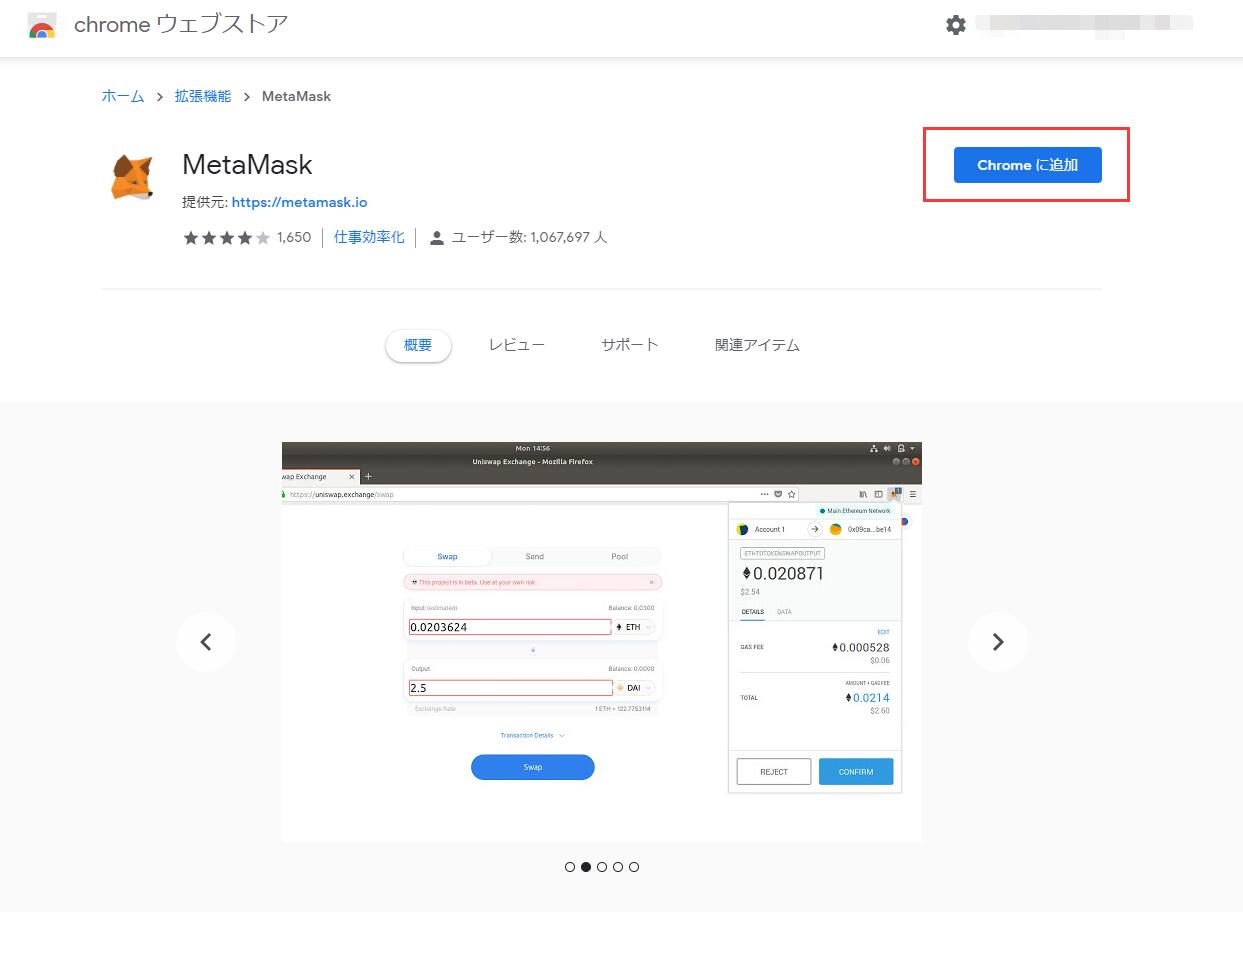
Task: Show next screenshot with right arrow
Action: [997, 642]
